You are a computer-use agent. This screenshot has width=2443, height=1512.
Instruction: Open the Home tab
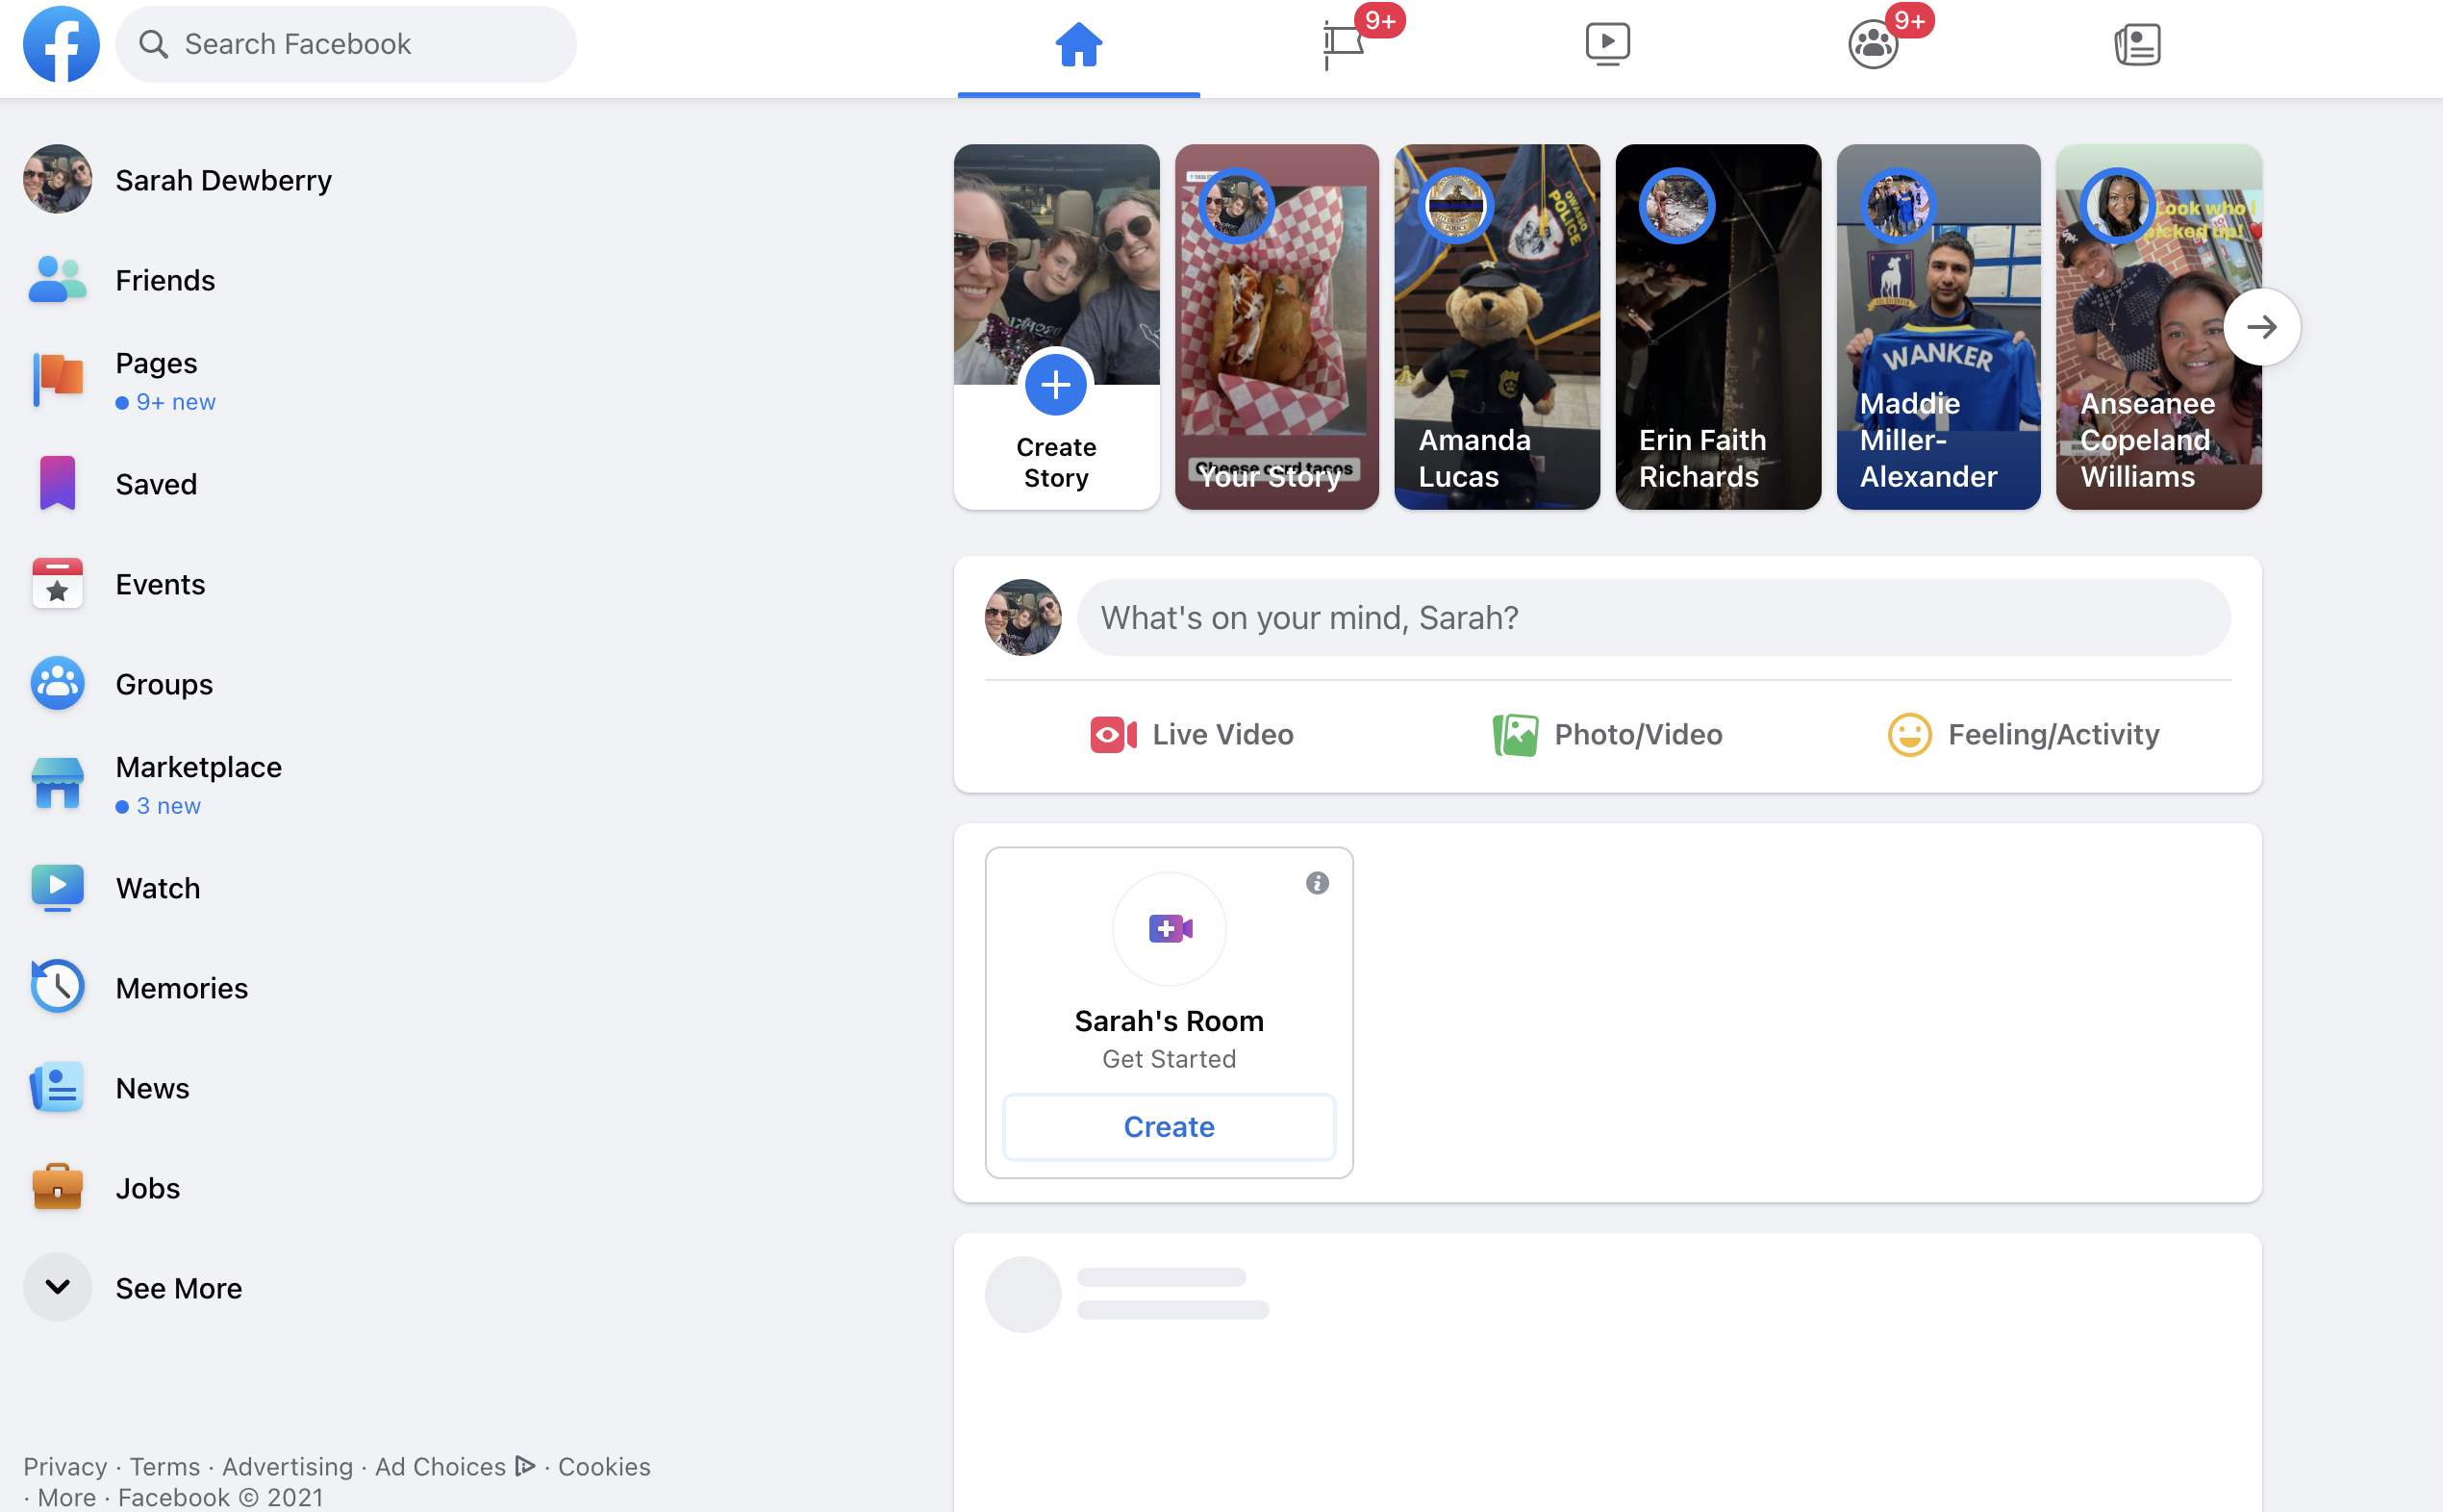click(1078, 45)
